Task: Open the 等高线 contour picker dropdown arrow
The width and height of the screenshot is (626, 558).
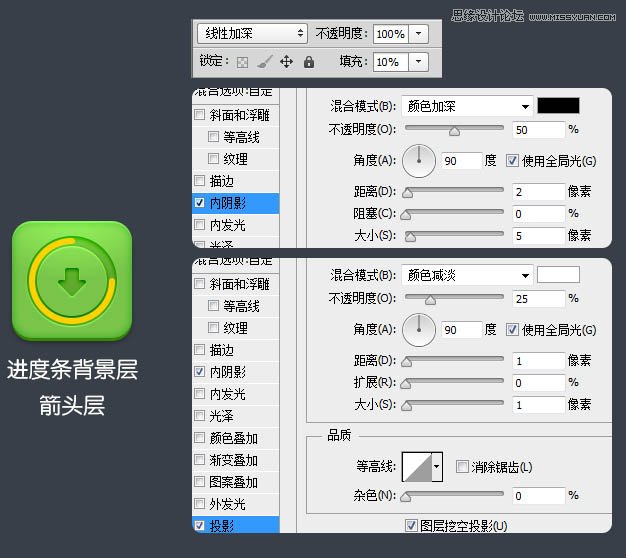Action: 437,466
